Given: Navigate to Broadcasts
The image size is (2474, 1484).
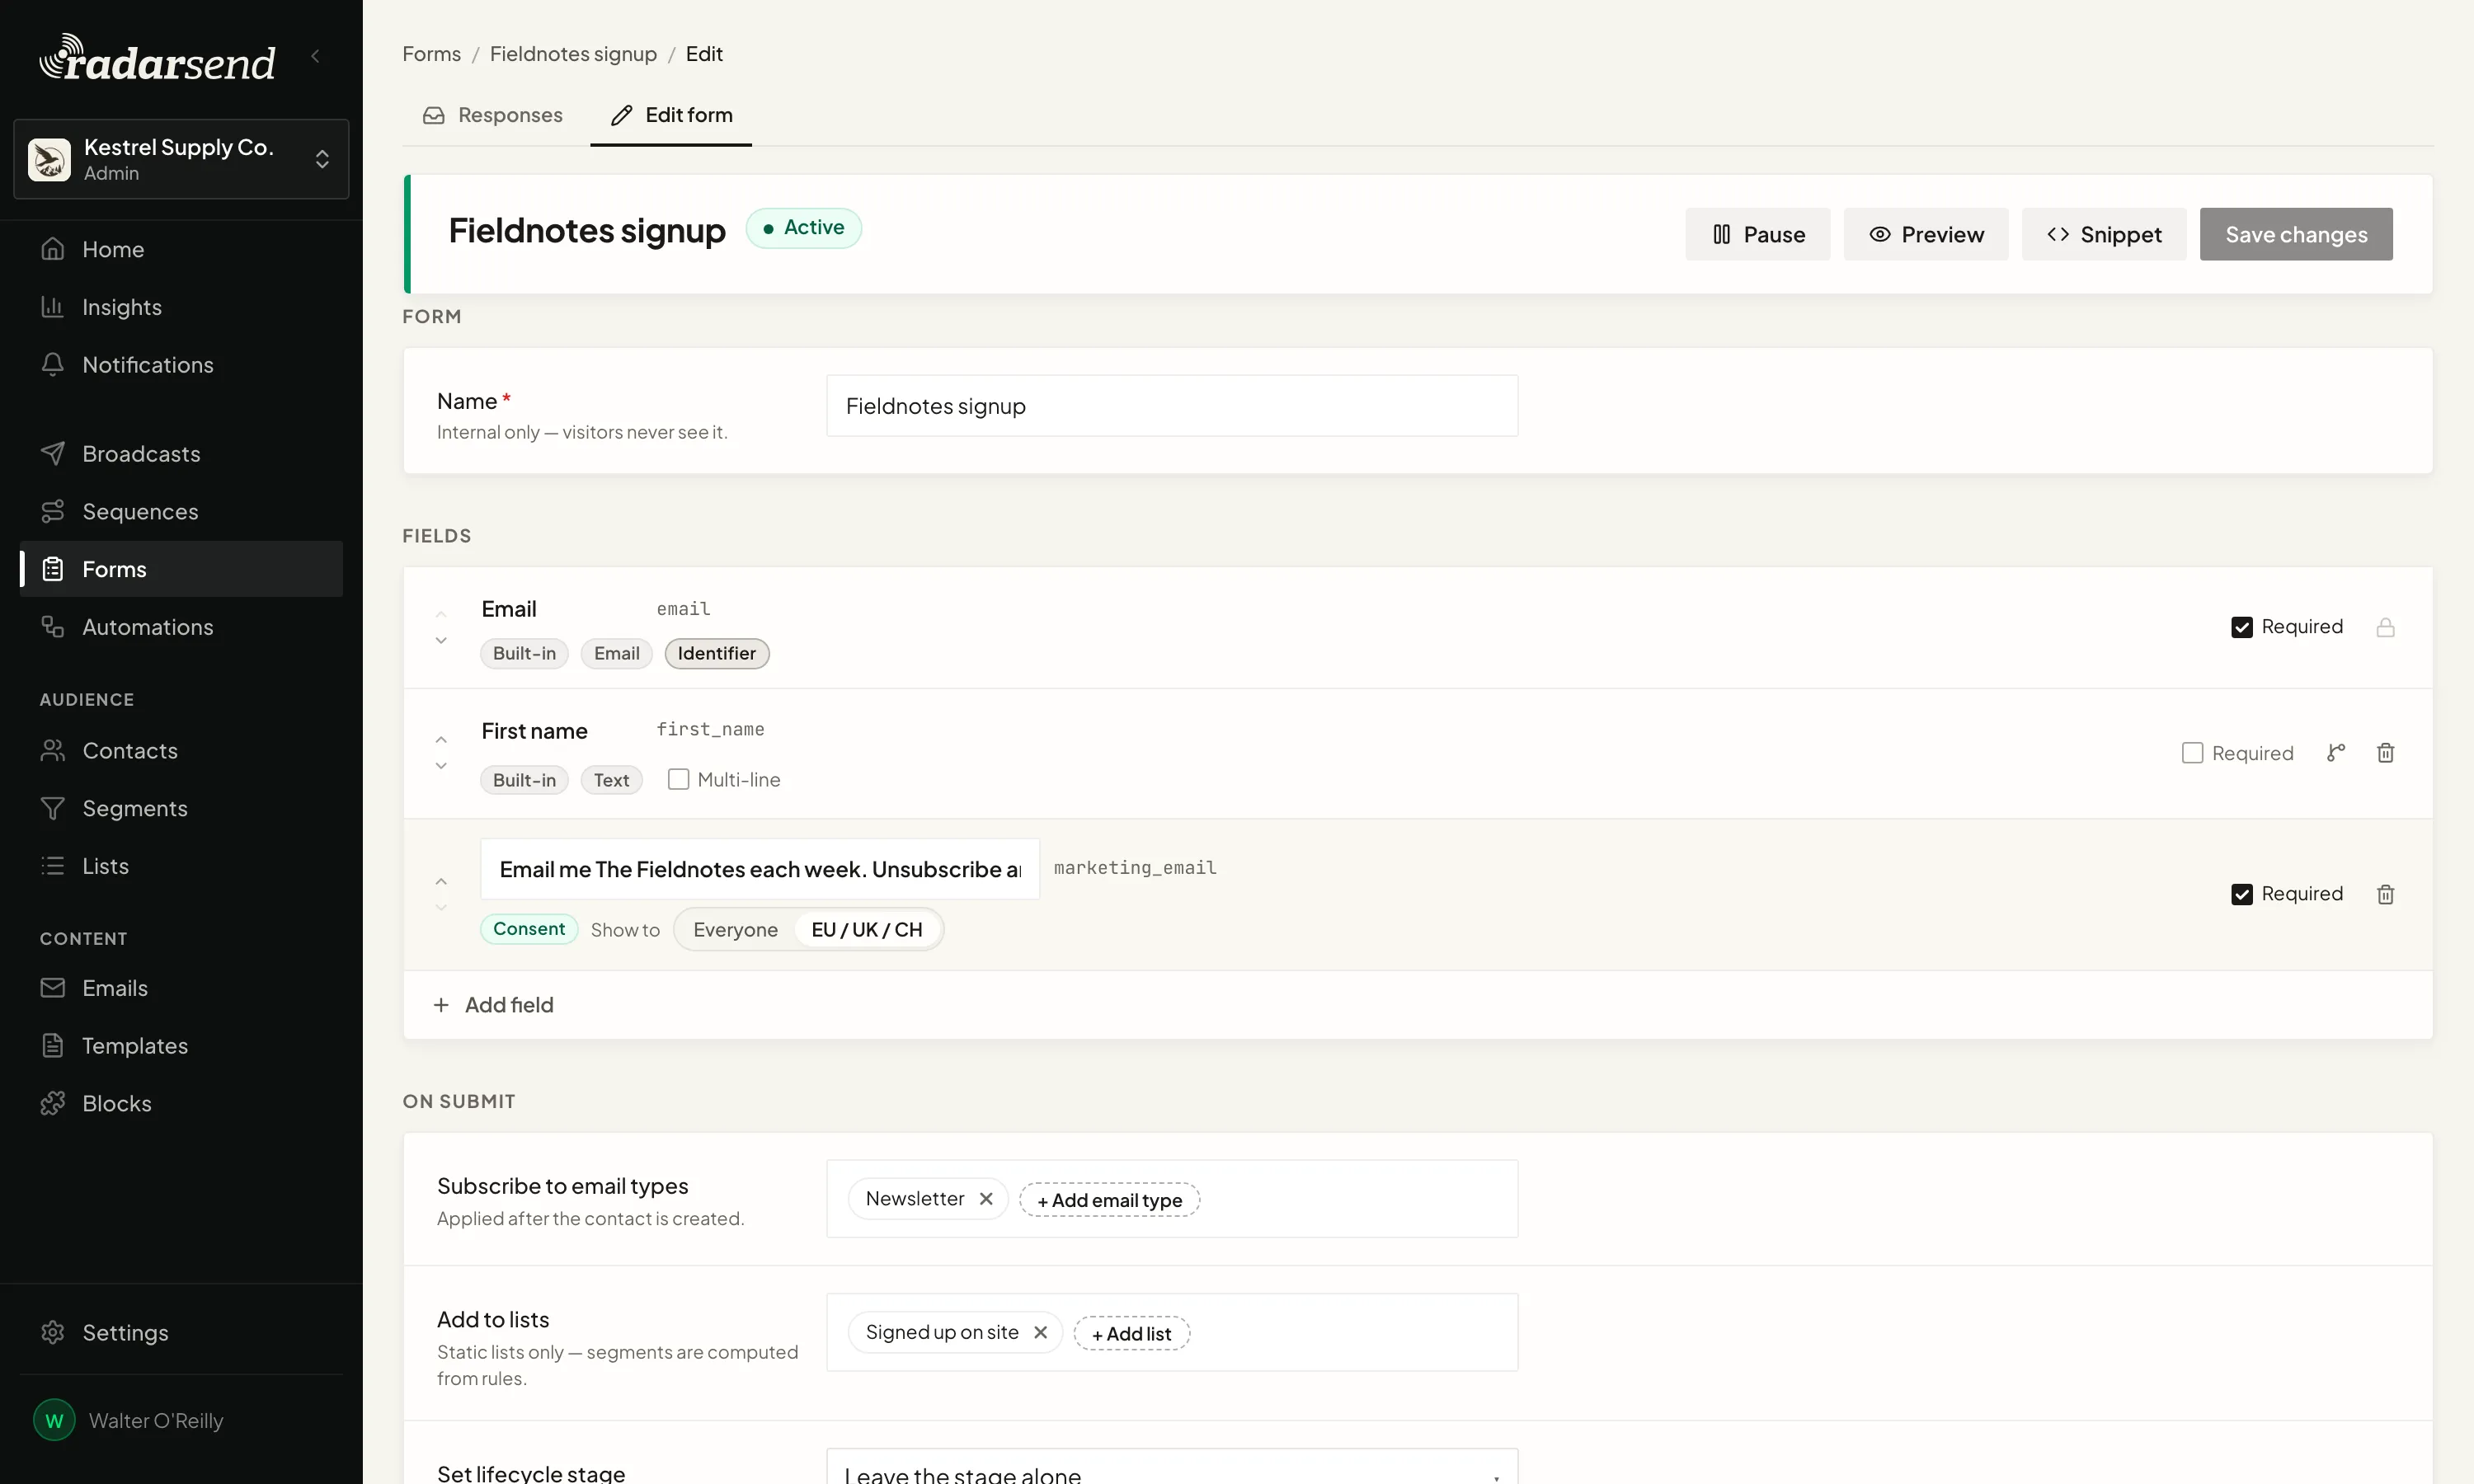Looking at the screenshot, I should point(181,454).
